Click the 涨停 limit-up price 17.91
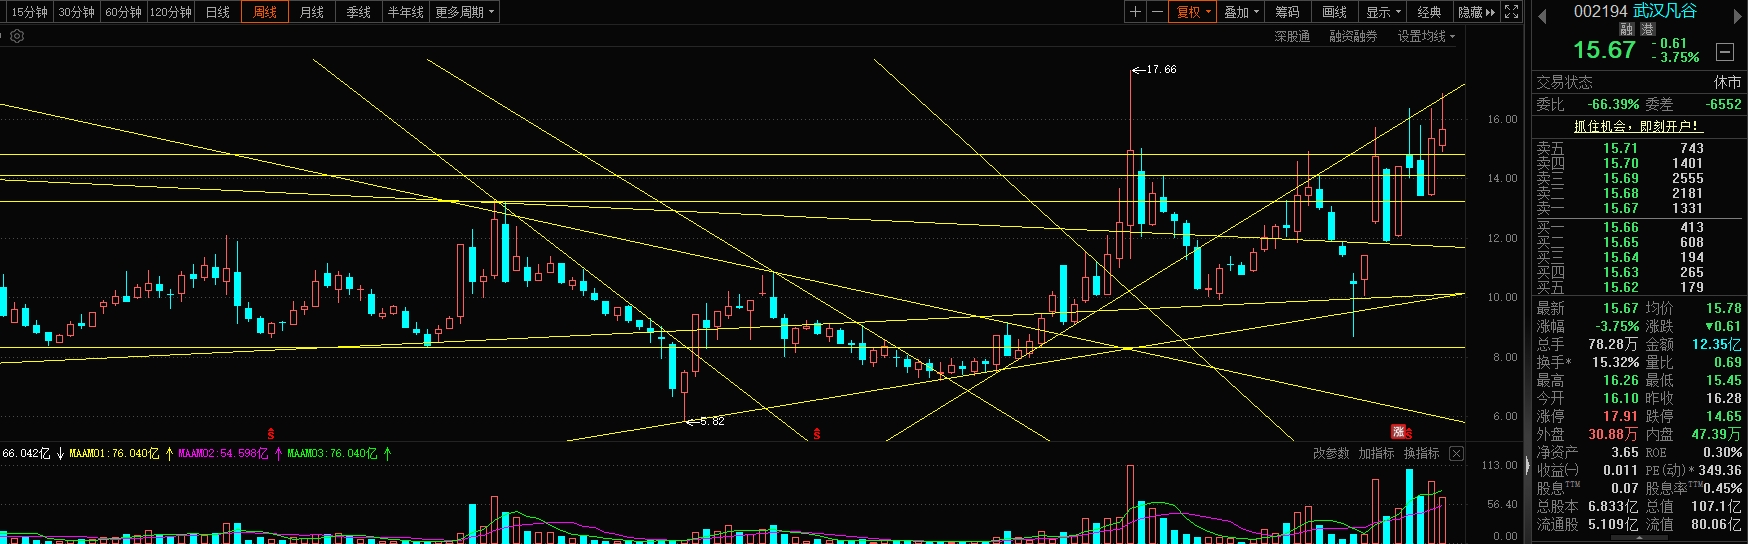Screen dimensions: 1748x544 pyautogui.click(x=1621, y=417)
